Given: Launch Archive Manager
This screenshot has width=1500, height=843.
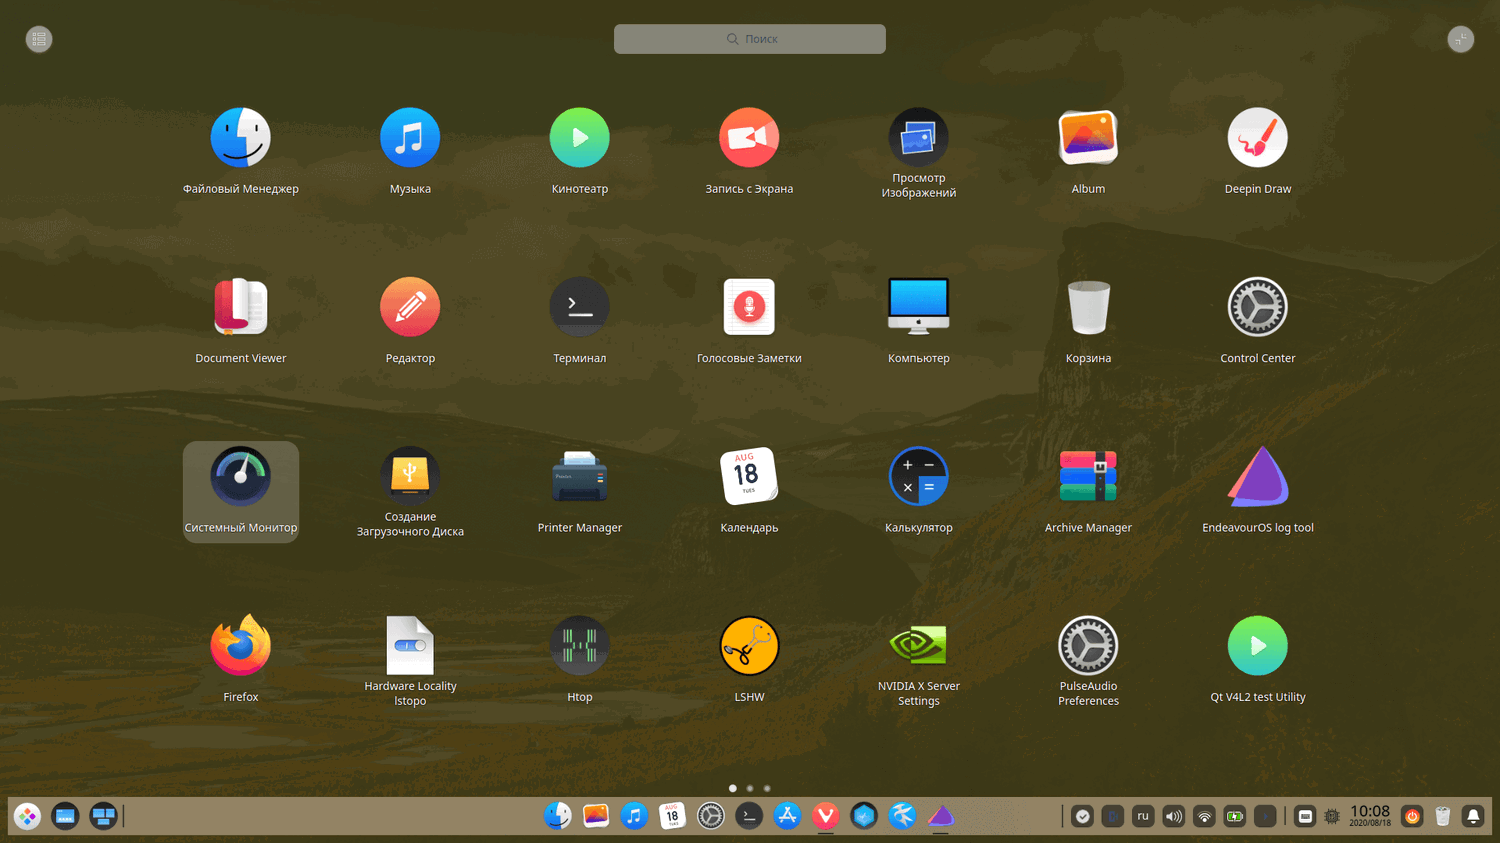Looking at the screenshot, I should point(1088,477).
